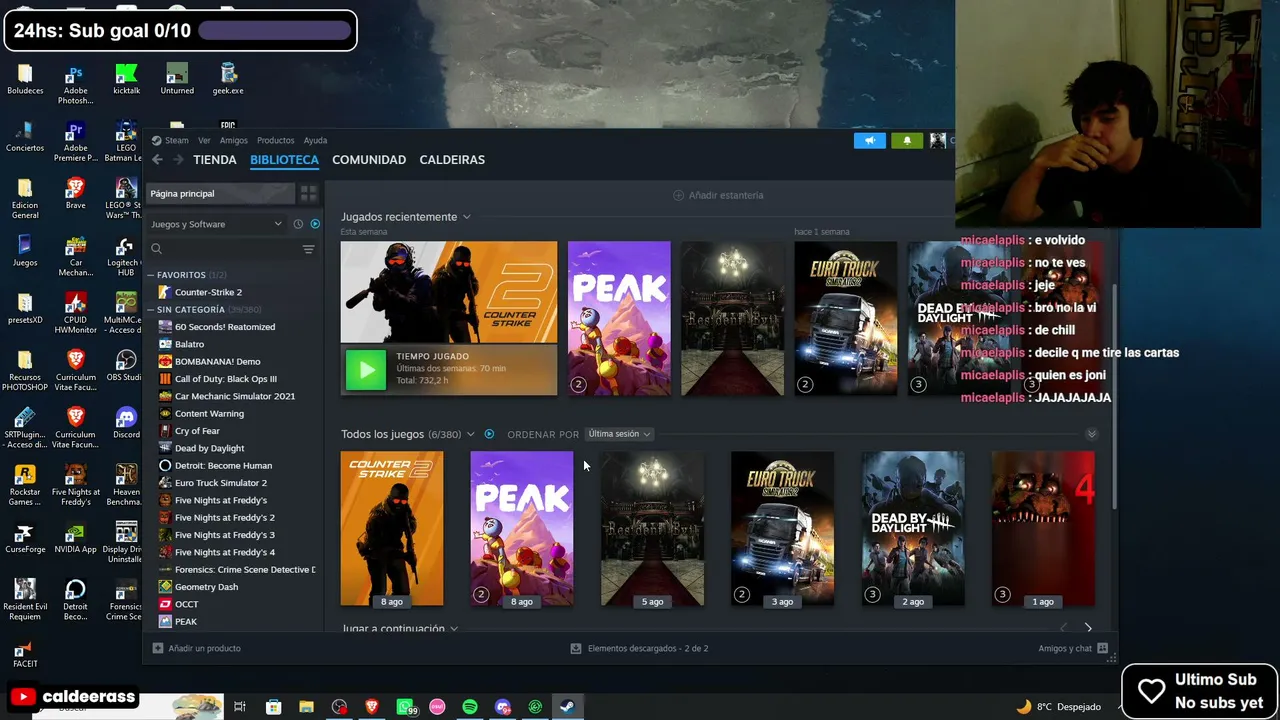Viewport: 1280px width, 720px height.
Task: Open Brave browser from the taskbar
Action: [372, 707]
